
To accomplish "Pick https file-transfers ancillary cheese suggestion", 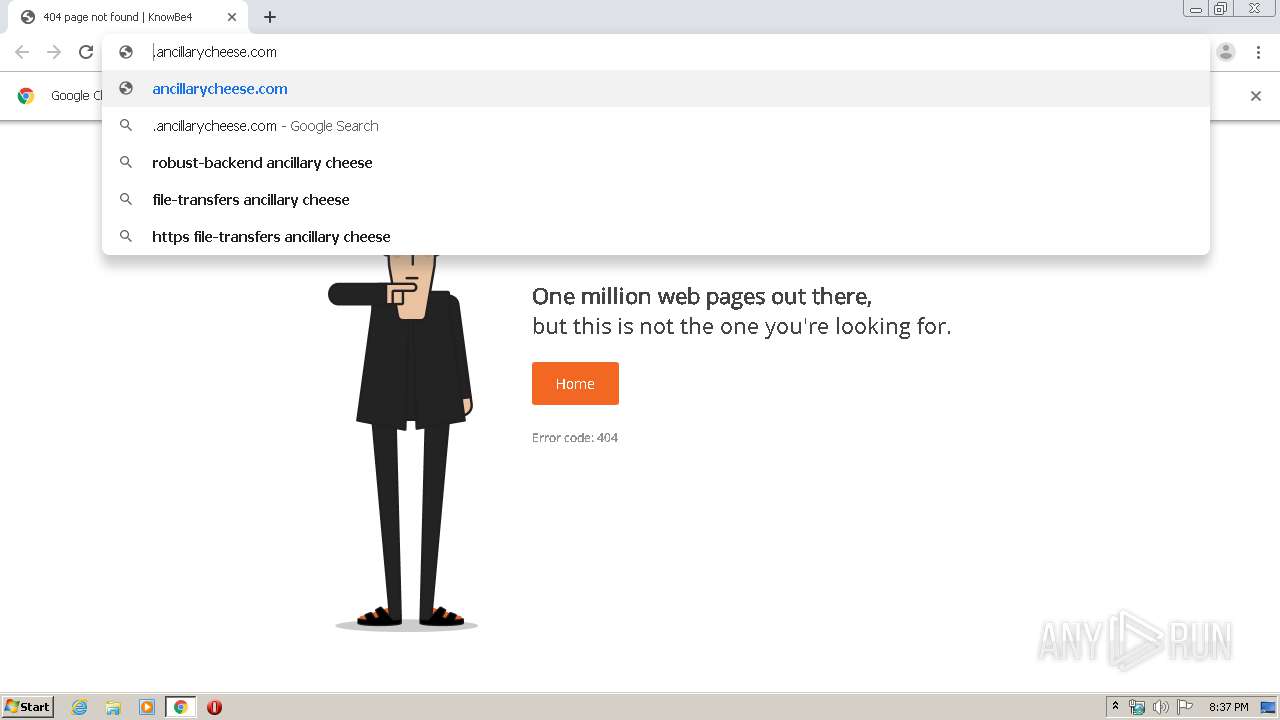I will coord(655,237).
